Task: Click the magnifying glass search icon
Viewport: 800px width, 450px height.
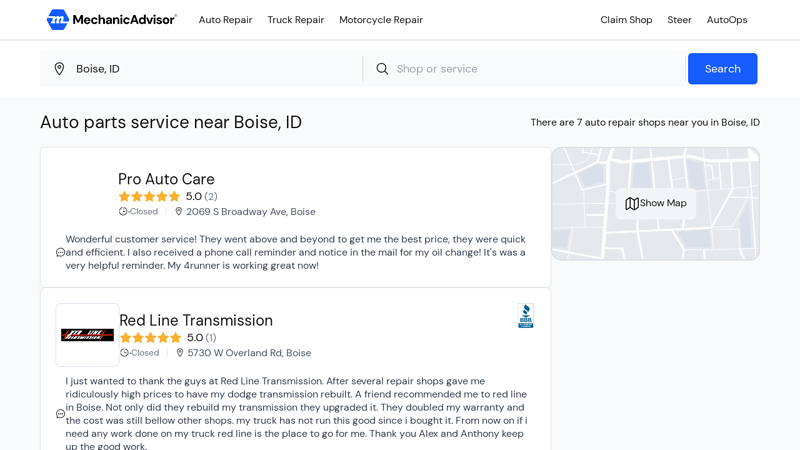Action: 382,69
